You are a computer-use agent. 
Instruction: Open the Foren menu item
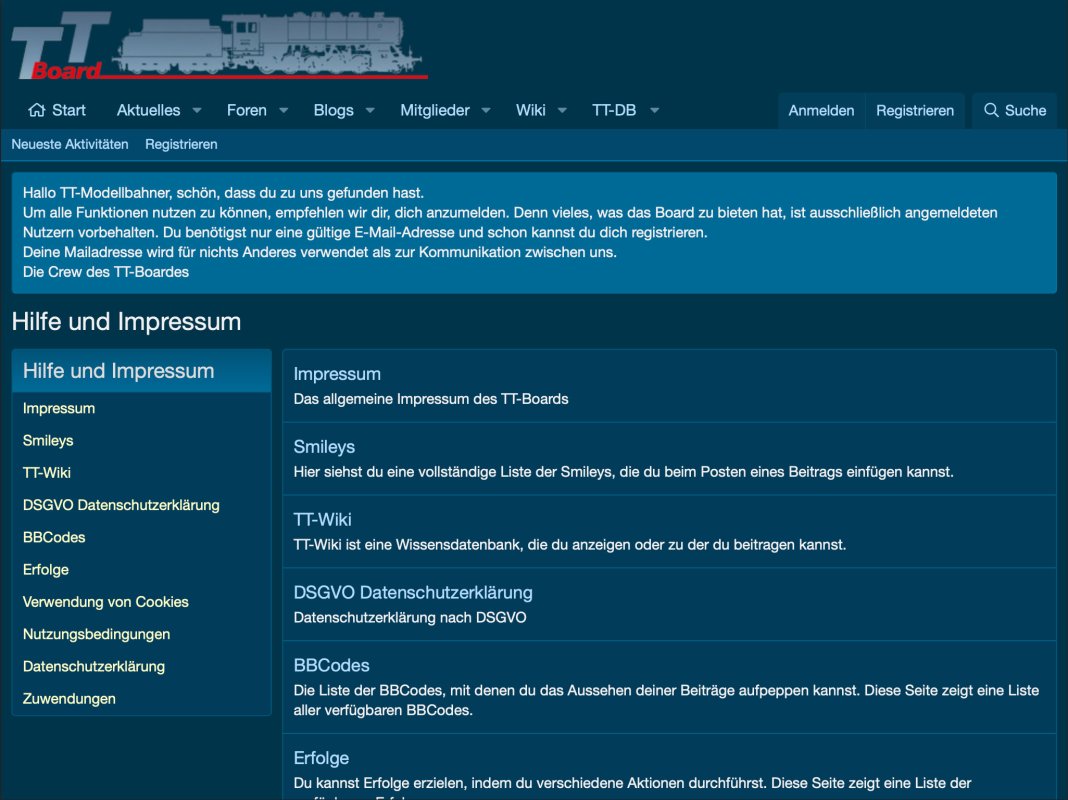pos(246,110)
